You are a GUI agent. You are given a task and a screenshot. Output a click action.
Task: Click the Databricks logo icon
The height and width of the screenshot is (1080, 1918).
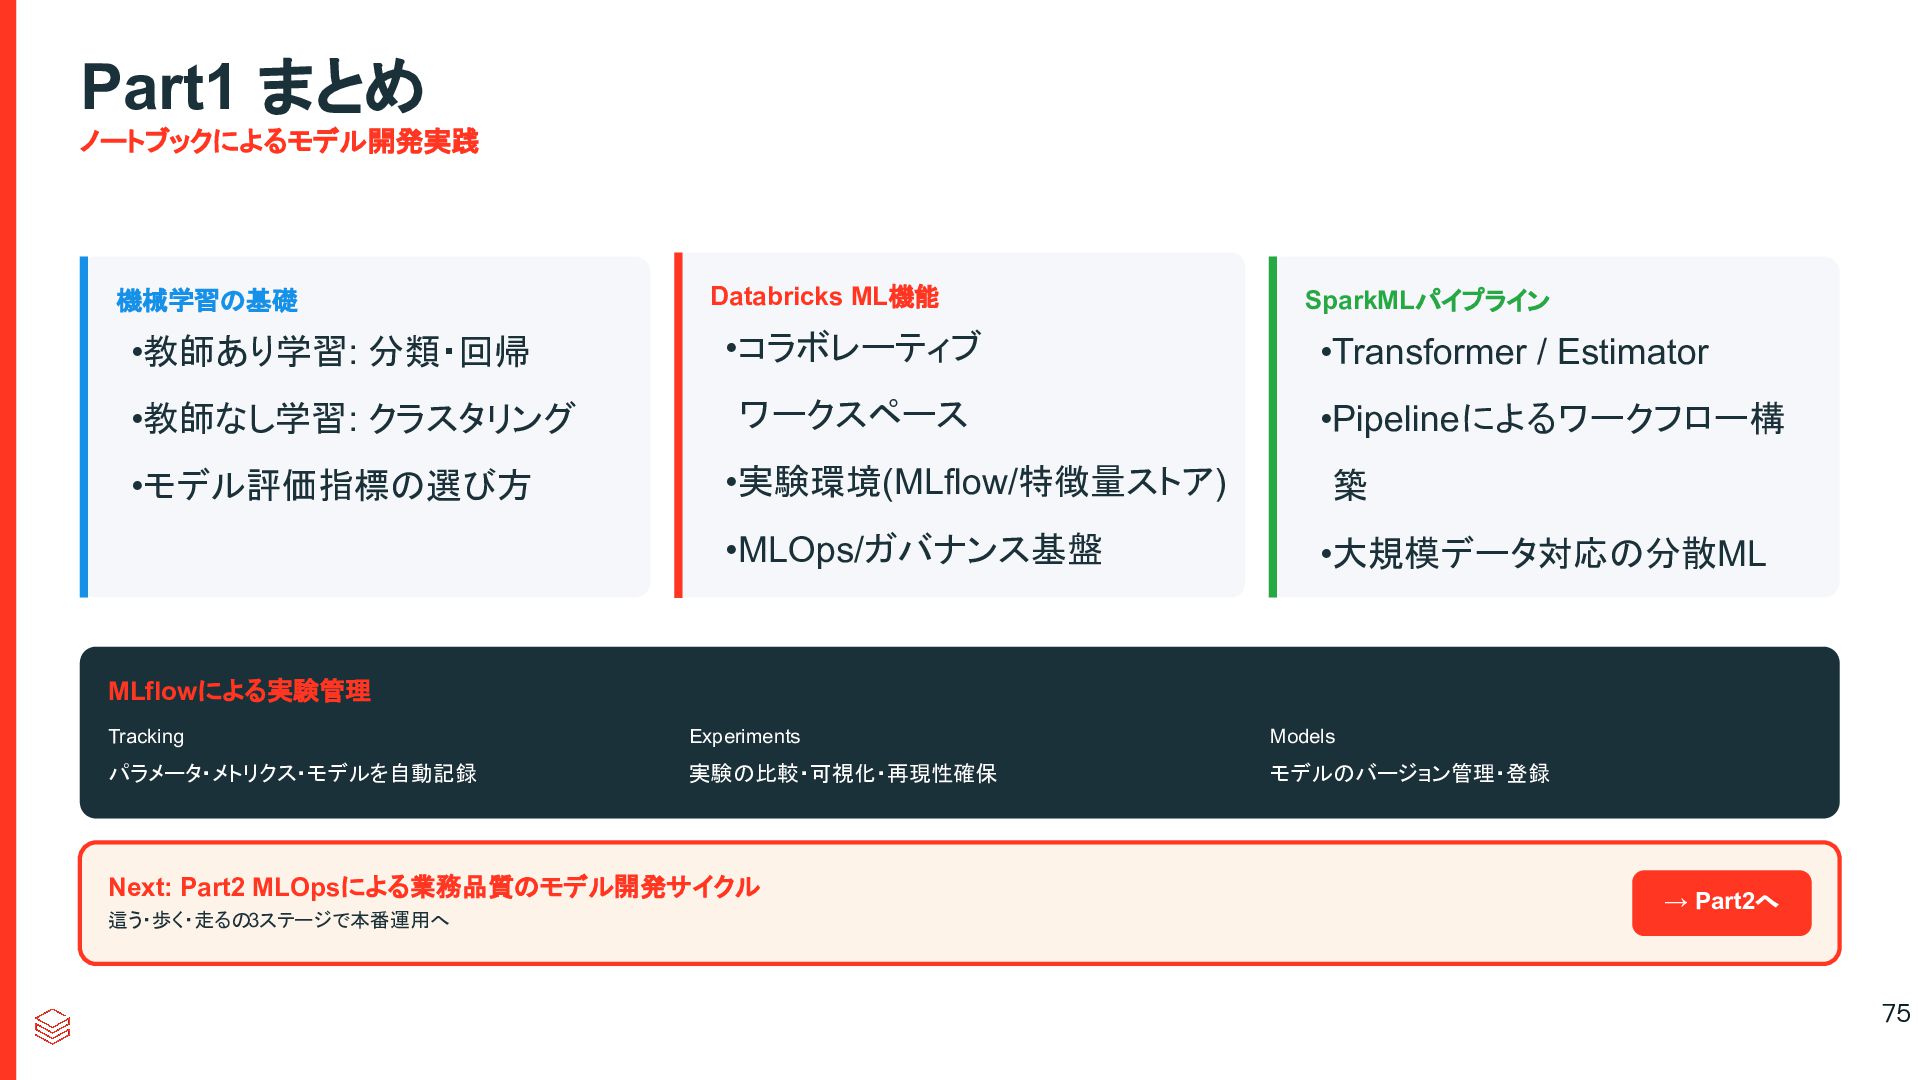52,1026
